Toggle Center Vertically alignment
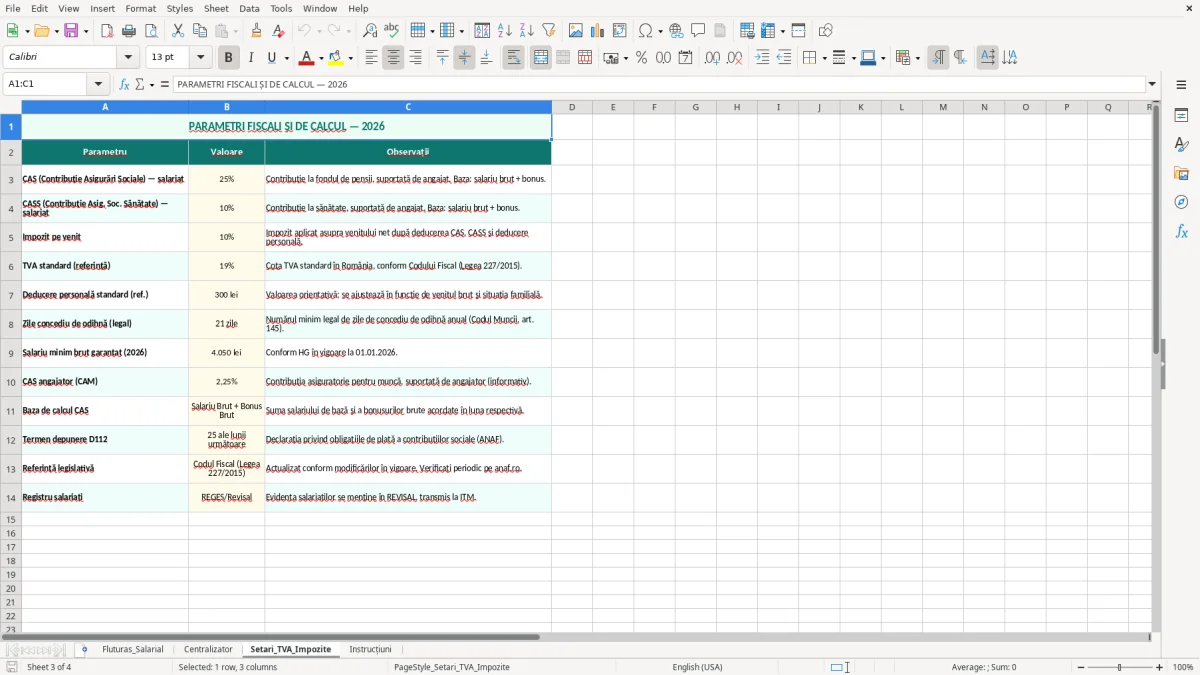The image size is (1200, 675). (x=464, y=58)
